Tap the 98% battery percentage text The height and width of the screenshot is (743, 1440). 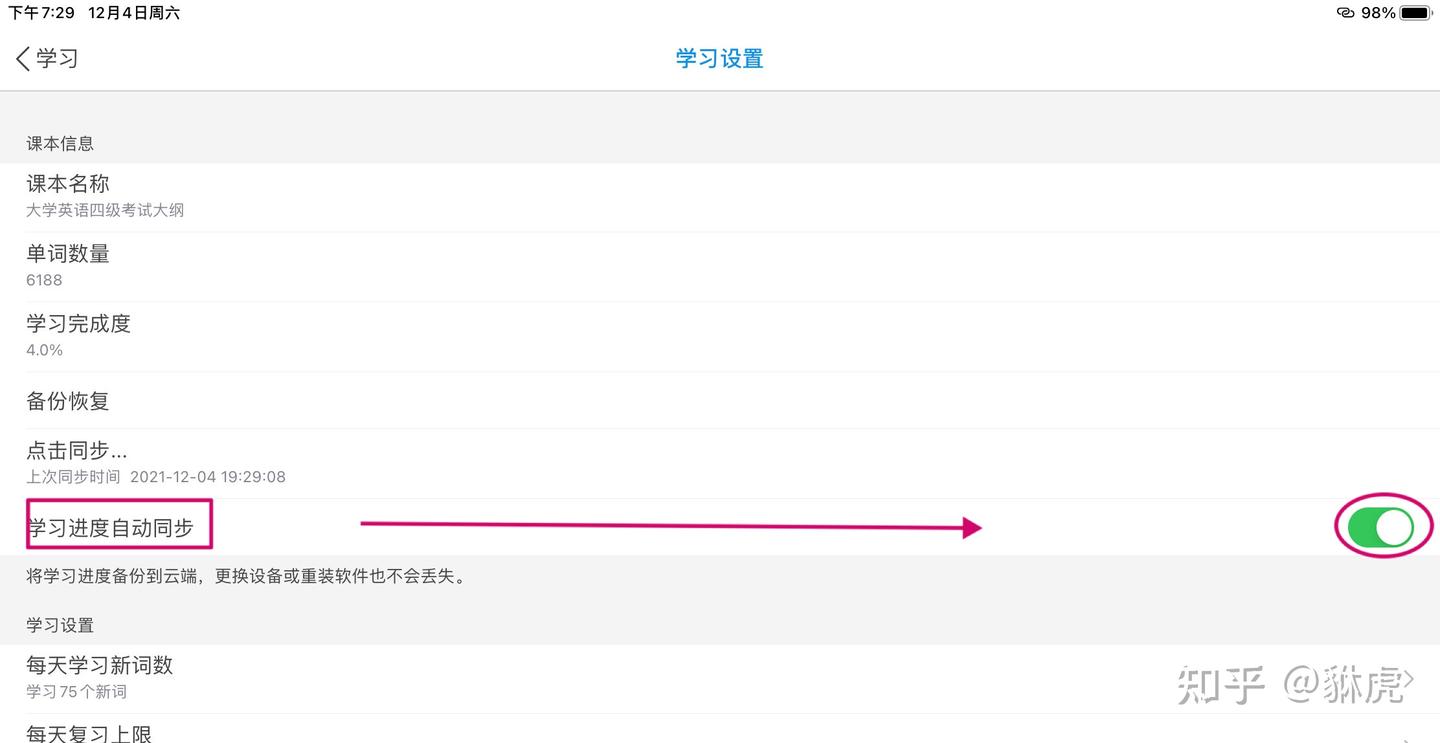pos(1377,13)
